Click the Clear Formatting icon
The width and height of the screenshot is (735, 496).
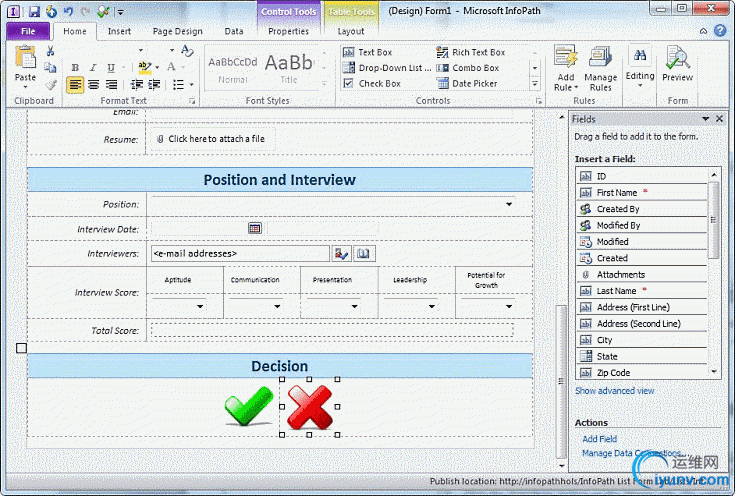click(187, 51)
